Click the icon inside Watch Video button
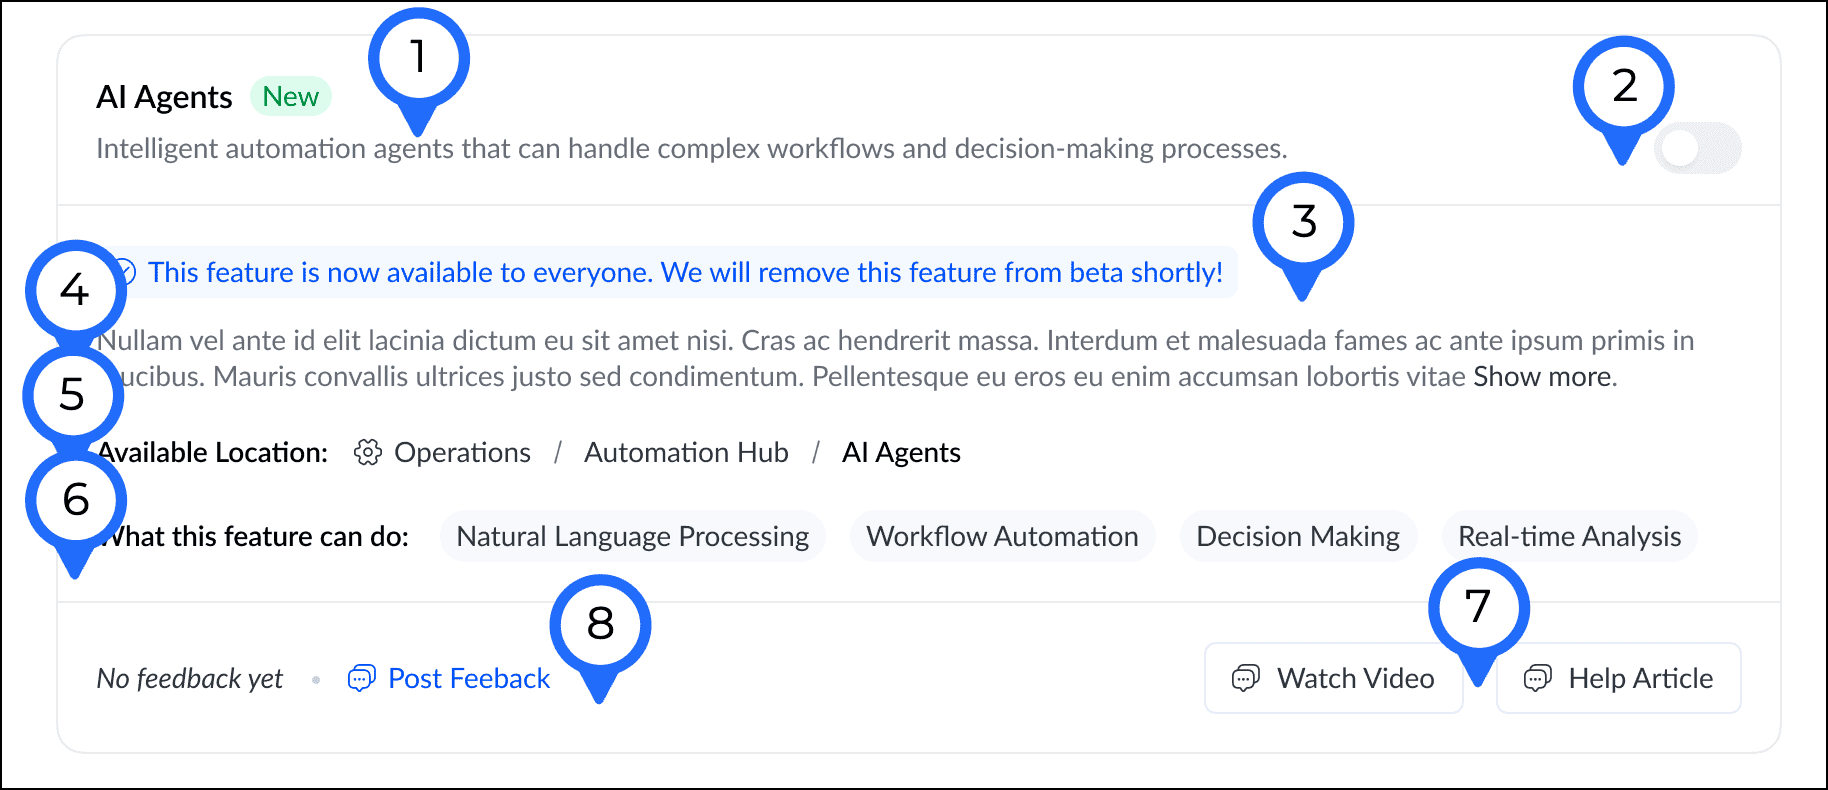Viewport: 1828px width, 790px height. pyautogui.click(x=1245, y=679)
